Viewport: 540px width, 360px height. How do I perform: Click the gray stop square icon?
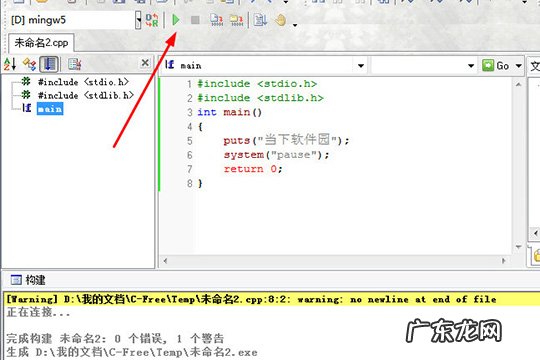[x=195, y=20]
